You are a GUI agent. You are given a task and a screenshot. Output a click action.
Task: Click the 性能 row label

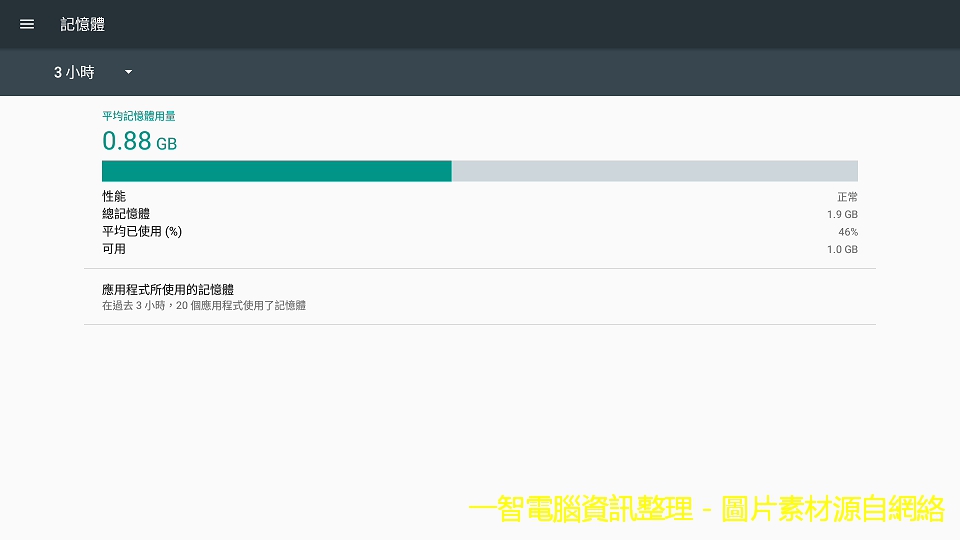pyautogui.click(x=114, y=196)
